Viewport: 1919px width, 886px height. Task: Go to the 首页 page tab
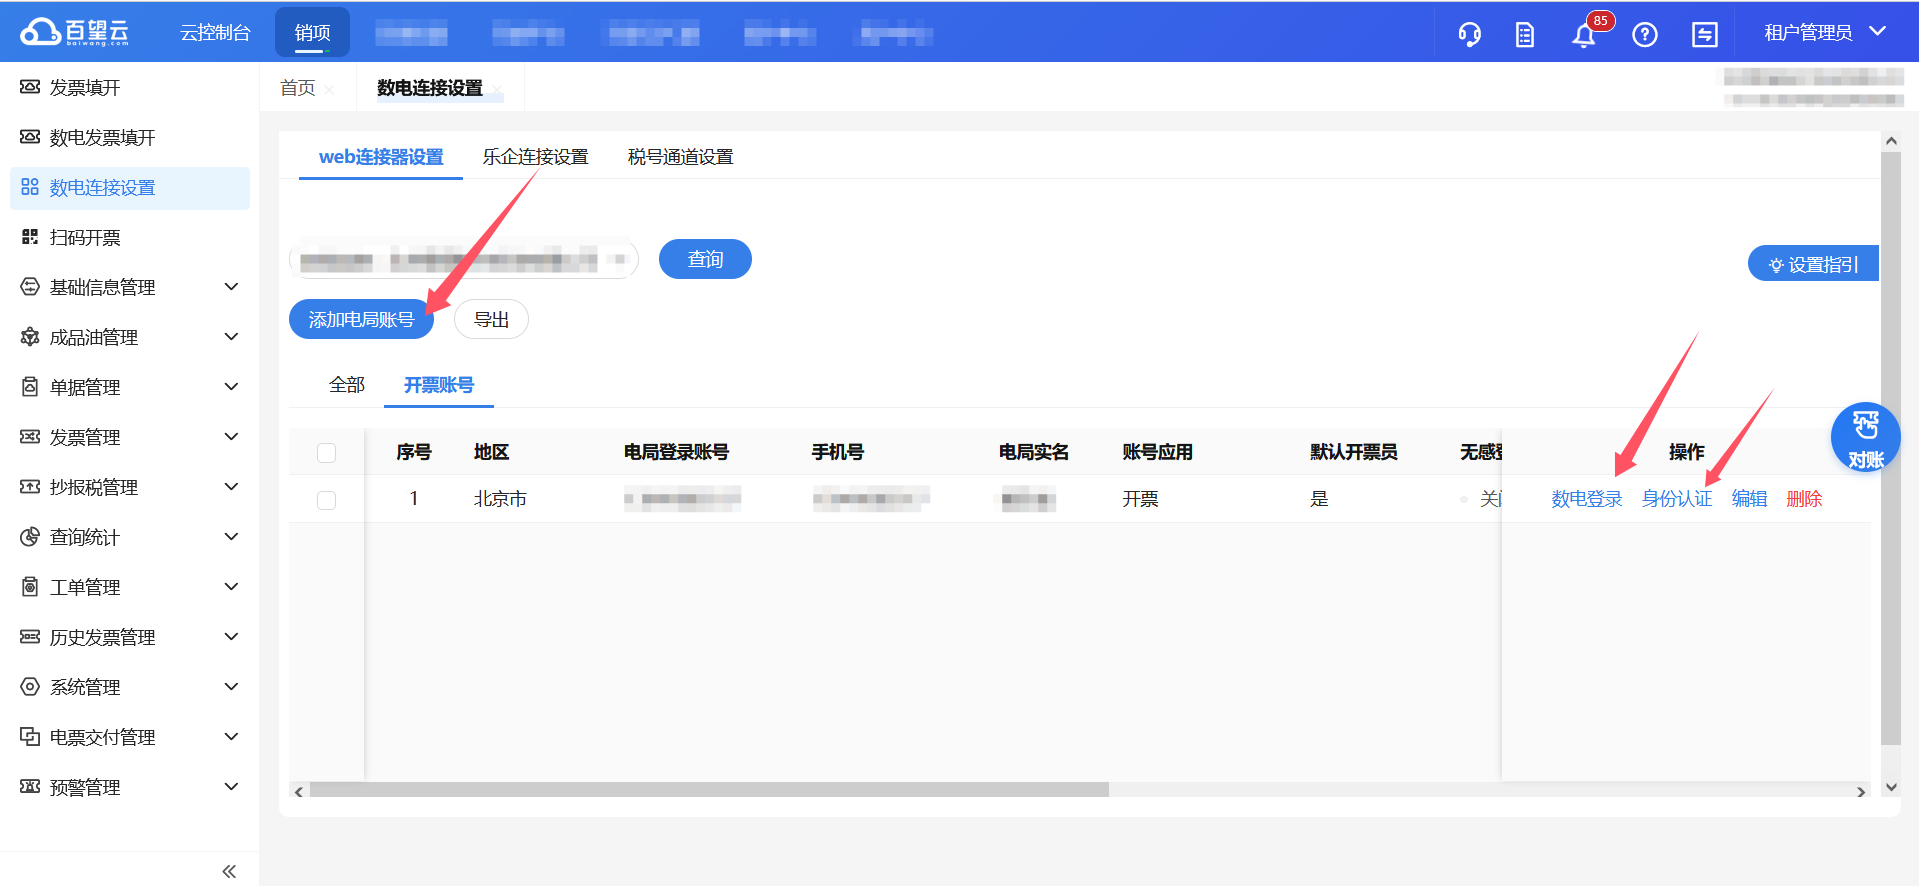297,89
